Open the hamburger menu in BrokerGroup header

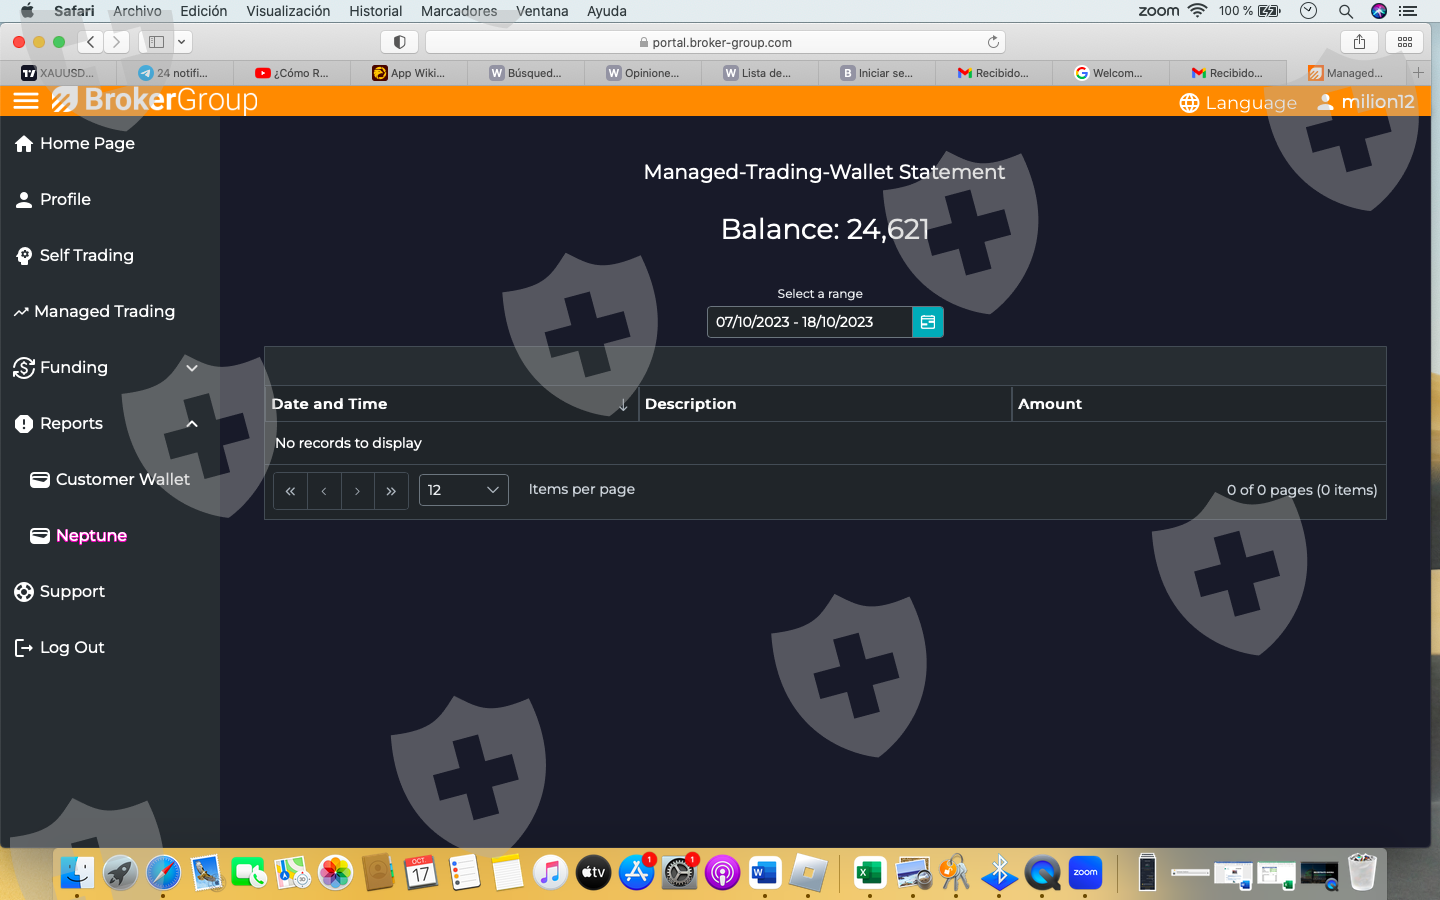coord(26,101)
